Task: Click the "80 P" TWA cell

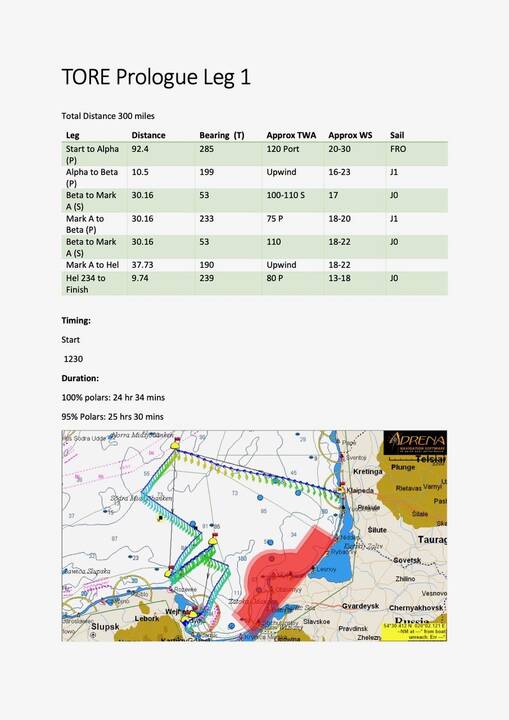Action: pos(275,278)
